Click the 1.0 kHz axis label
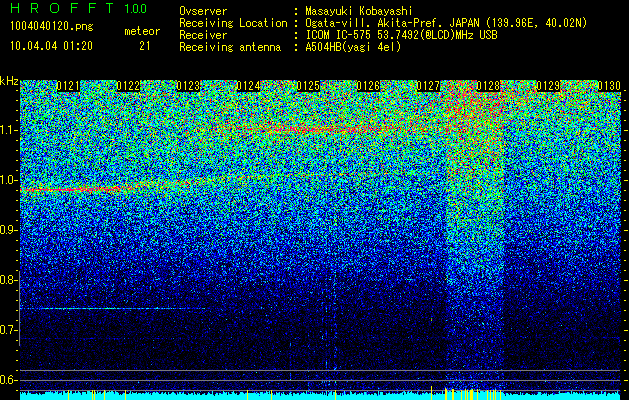Screen dimensions: 629x400 (x=9, y=180)
